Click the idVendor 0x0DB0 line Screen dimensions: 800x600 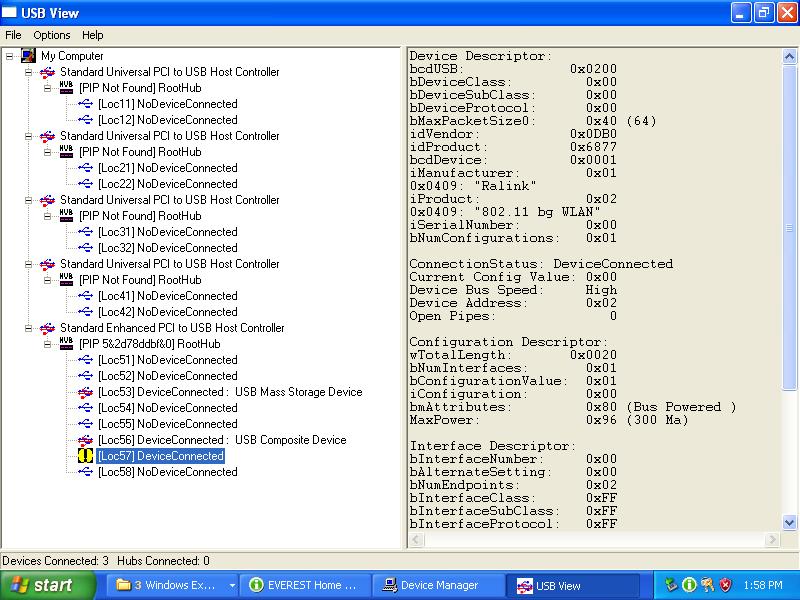point(513,134)
